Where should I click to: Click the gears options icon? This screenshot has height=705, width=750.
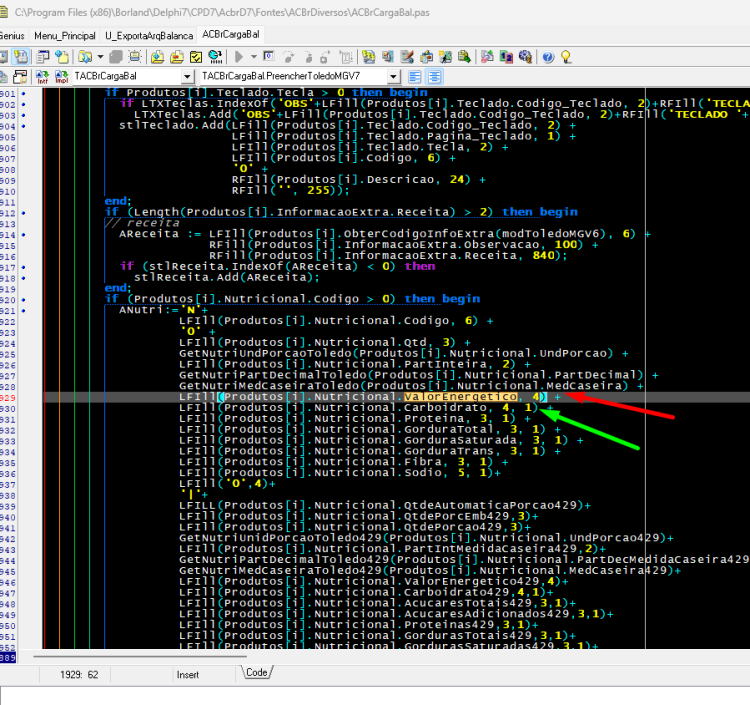click(525, 57)
